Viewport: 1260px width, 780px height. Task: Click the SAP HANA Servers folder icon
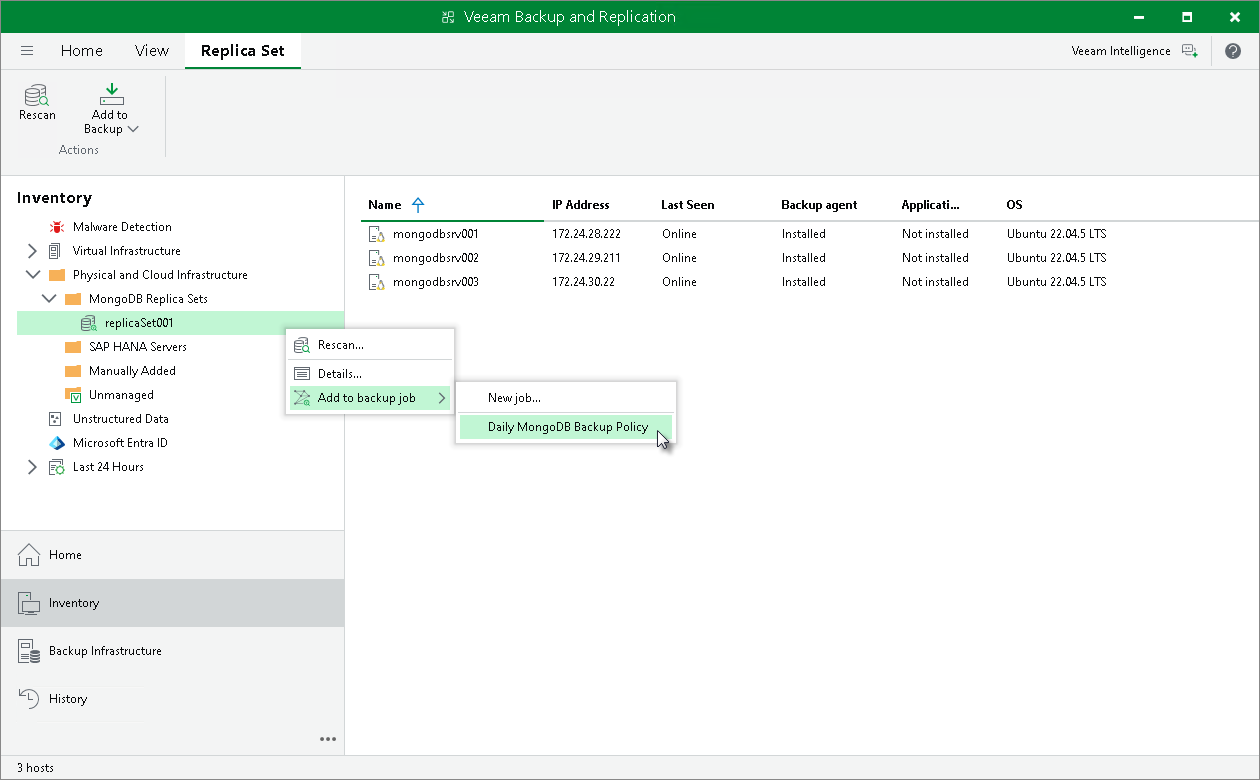pos(72,347)
